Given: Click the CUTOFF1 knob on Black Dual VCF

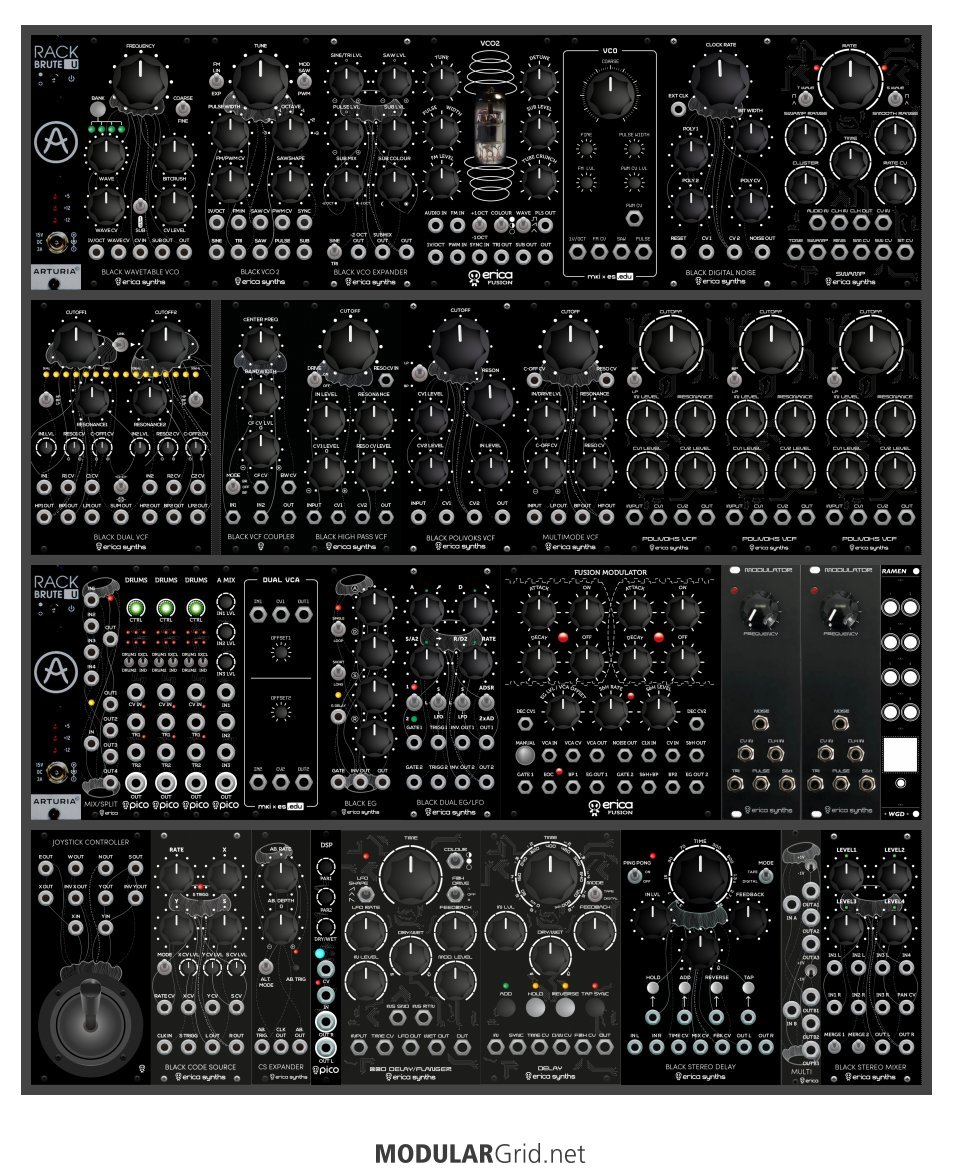Looking at the screenshot, I should [76, 343].
